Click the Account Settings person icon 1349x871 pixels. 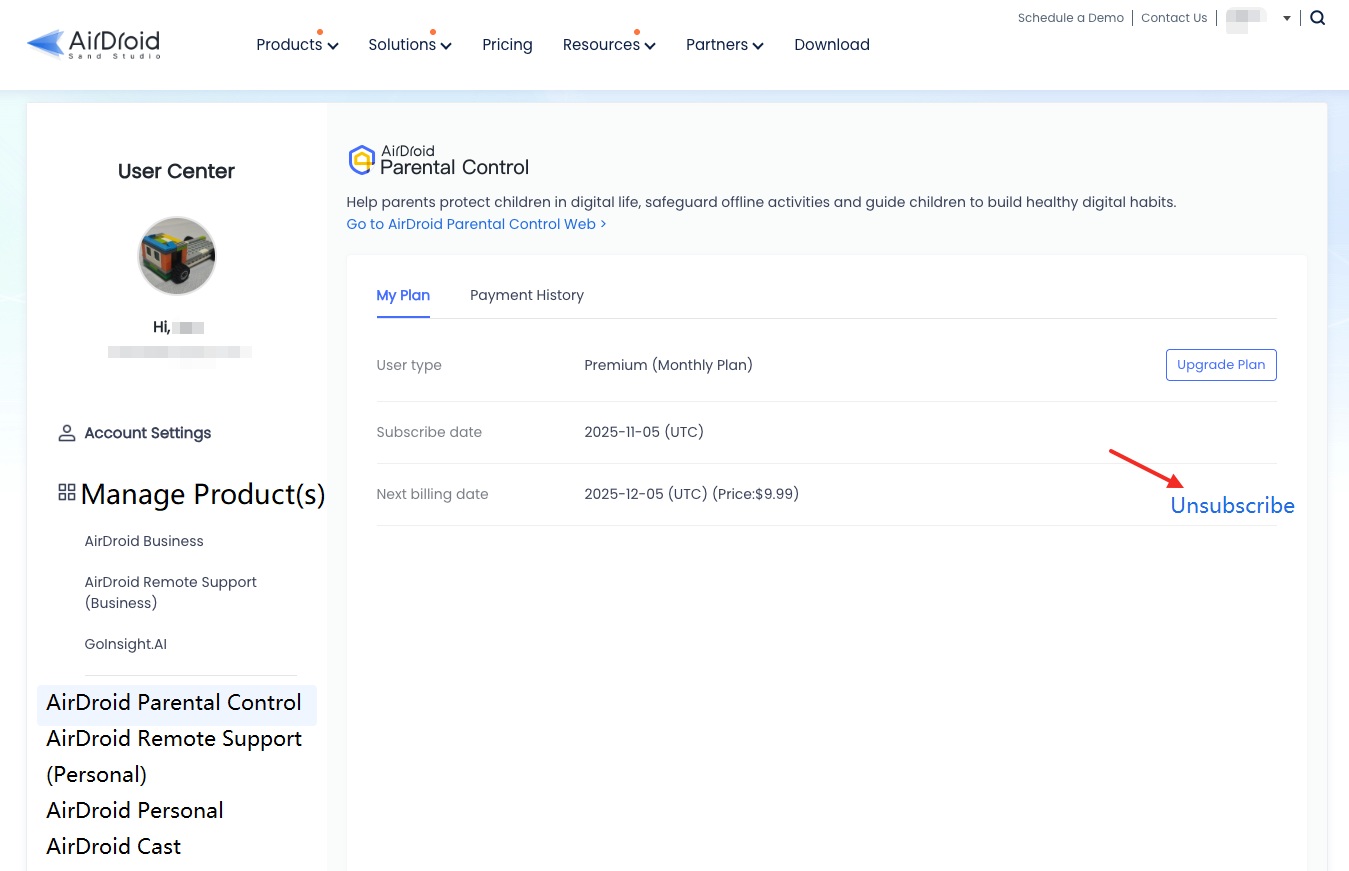pos(66,432)
